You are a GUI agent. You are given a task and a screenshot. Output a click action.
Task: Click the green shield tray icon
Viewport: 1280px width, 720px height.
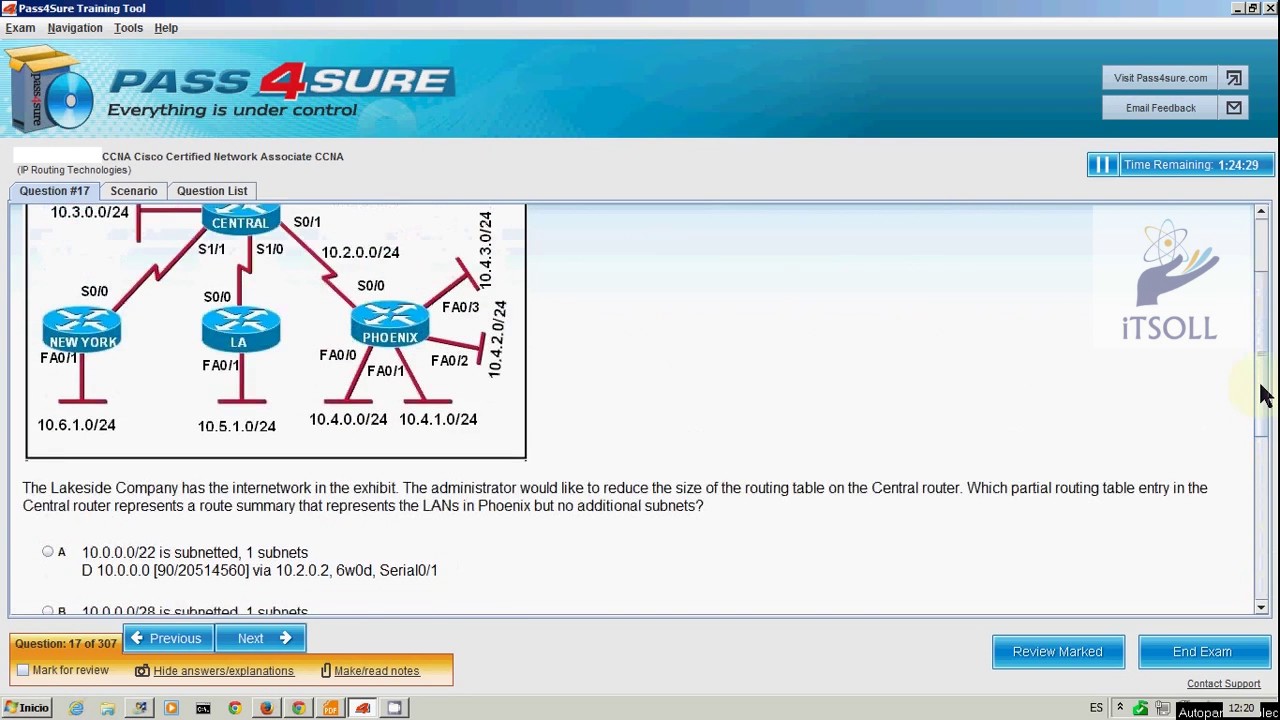point(1139,708)
